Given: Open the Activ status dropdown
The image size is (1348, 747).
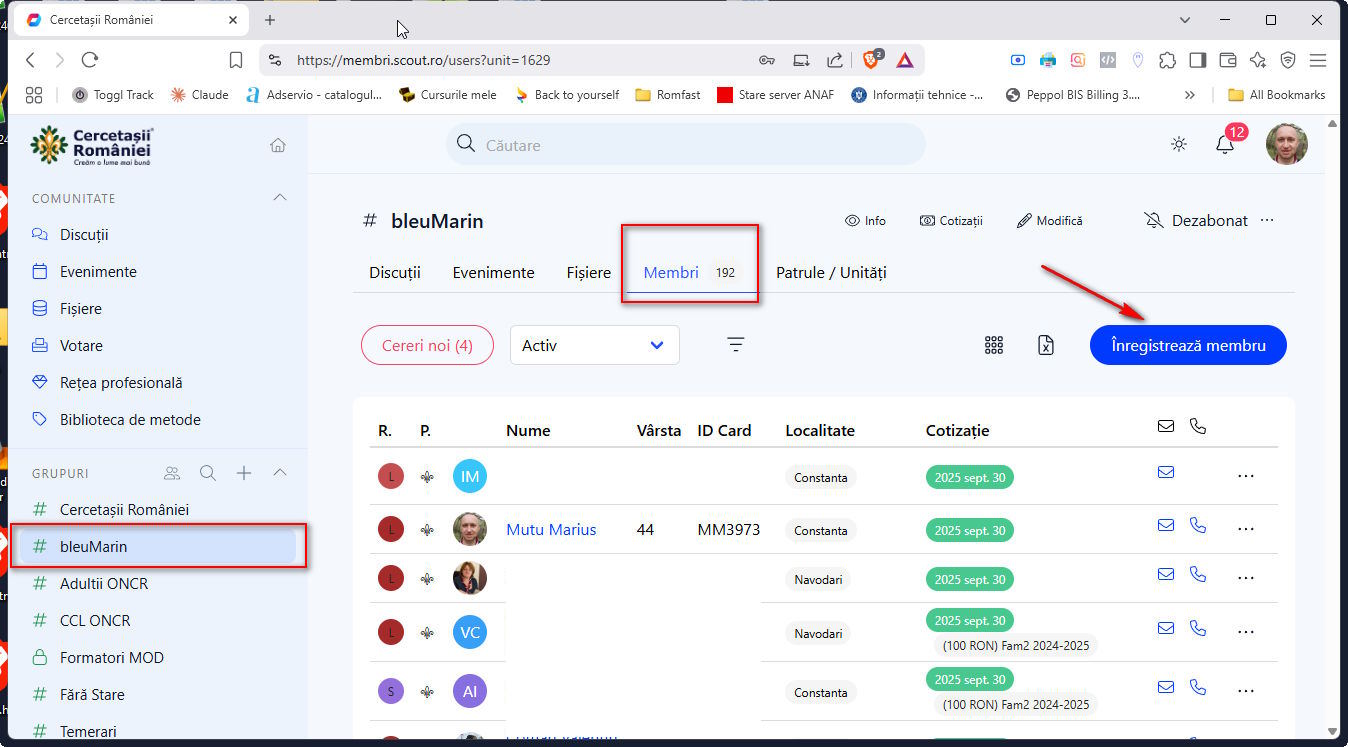Looking at the screenshot, I should tap(594, 345).
